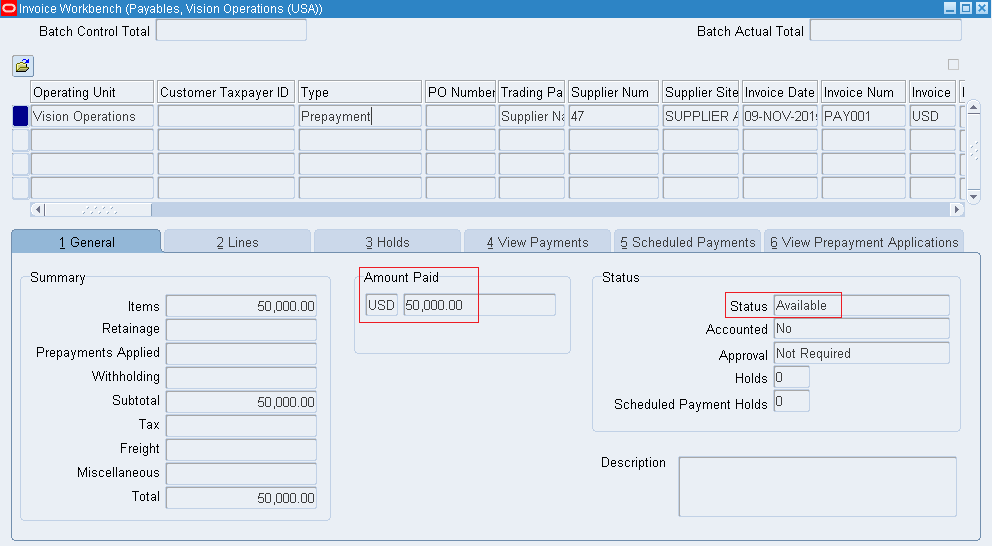This screenshot has width=992, height=546.
Task: Open the Type field showing Prepayment
Action: click(360, 116)
